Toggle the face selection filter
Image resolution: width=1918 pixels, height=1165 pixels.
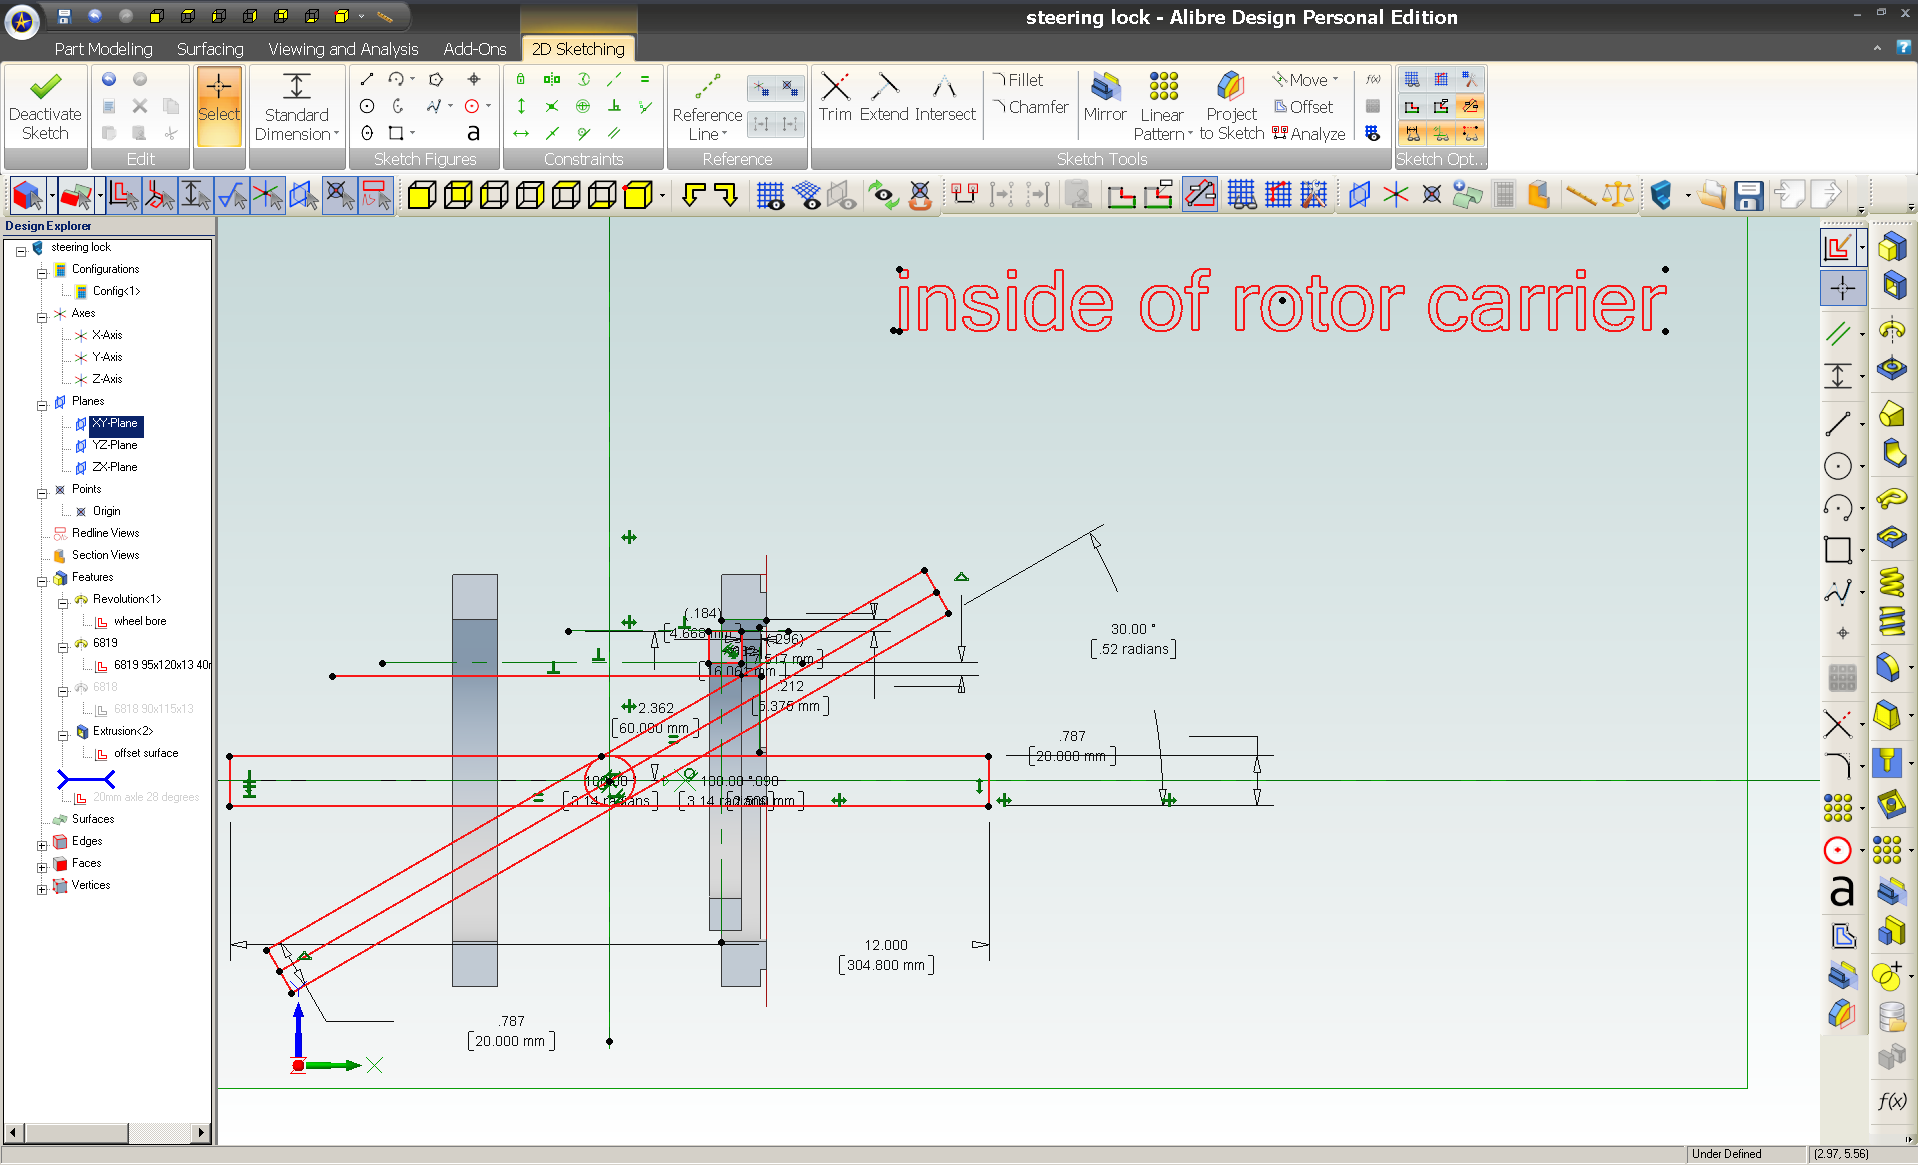(77, 195)
